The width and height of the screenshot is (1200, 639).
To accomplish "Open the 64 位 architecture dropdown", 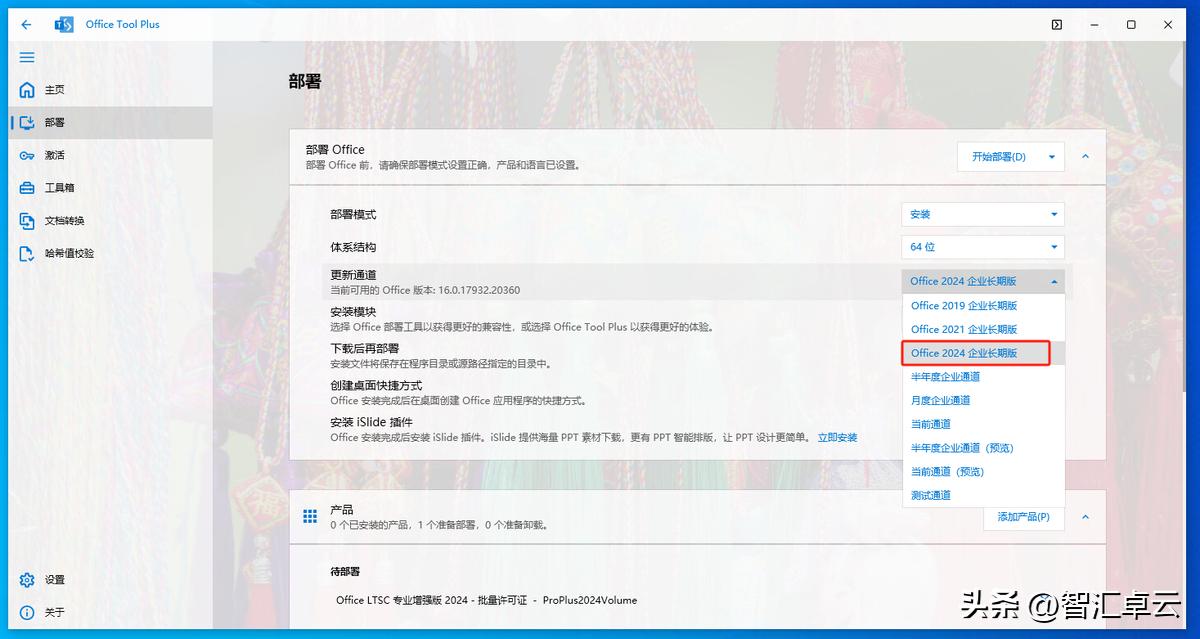I will (x=982, y=246).
